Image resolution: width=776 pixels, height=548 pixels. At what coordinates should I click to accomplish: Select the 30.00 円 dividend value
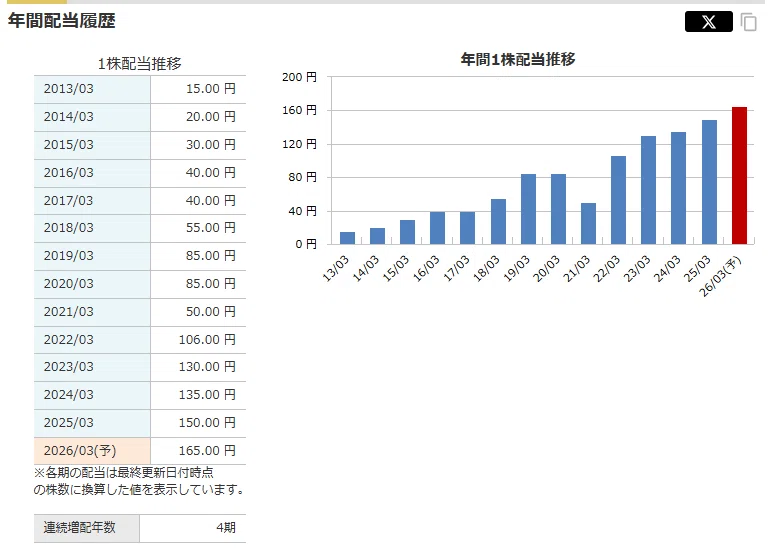[211, 145]
